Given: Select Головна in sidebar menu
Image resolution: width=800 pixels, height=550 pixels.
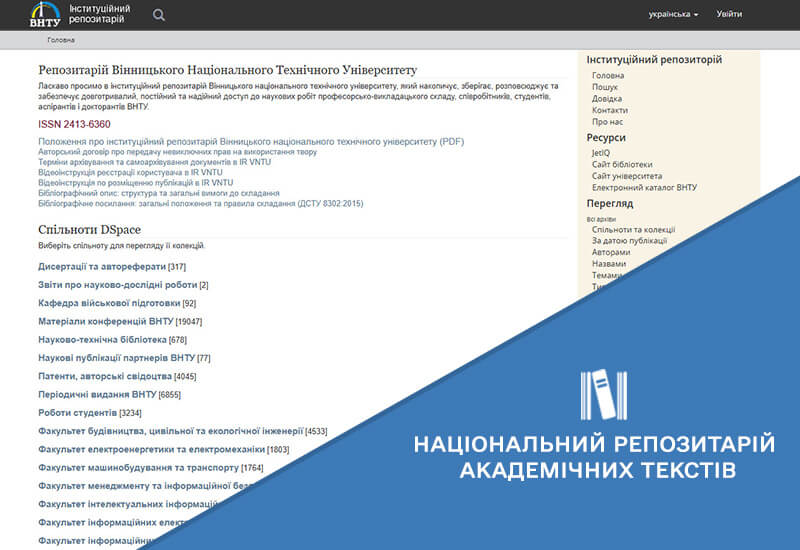Looking at the screenshot, I should [608, 76].
